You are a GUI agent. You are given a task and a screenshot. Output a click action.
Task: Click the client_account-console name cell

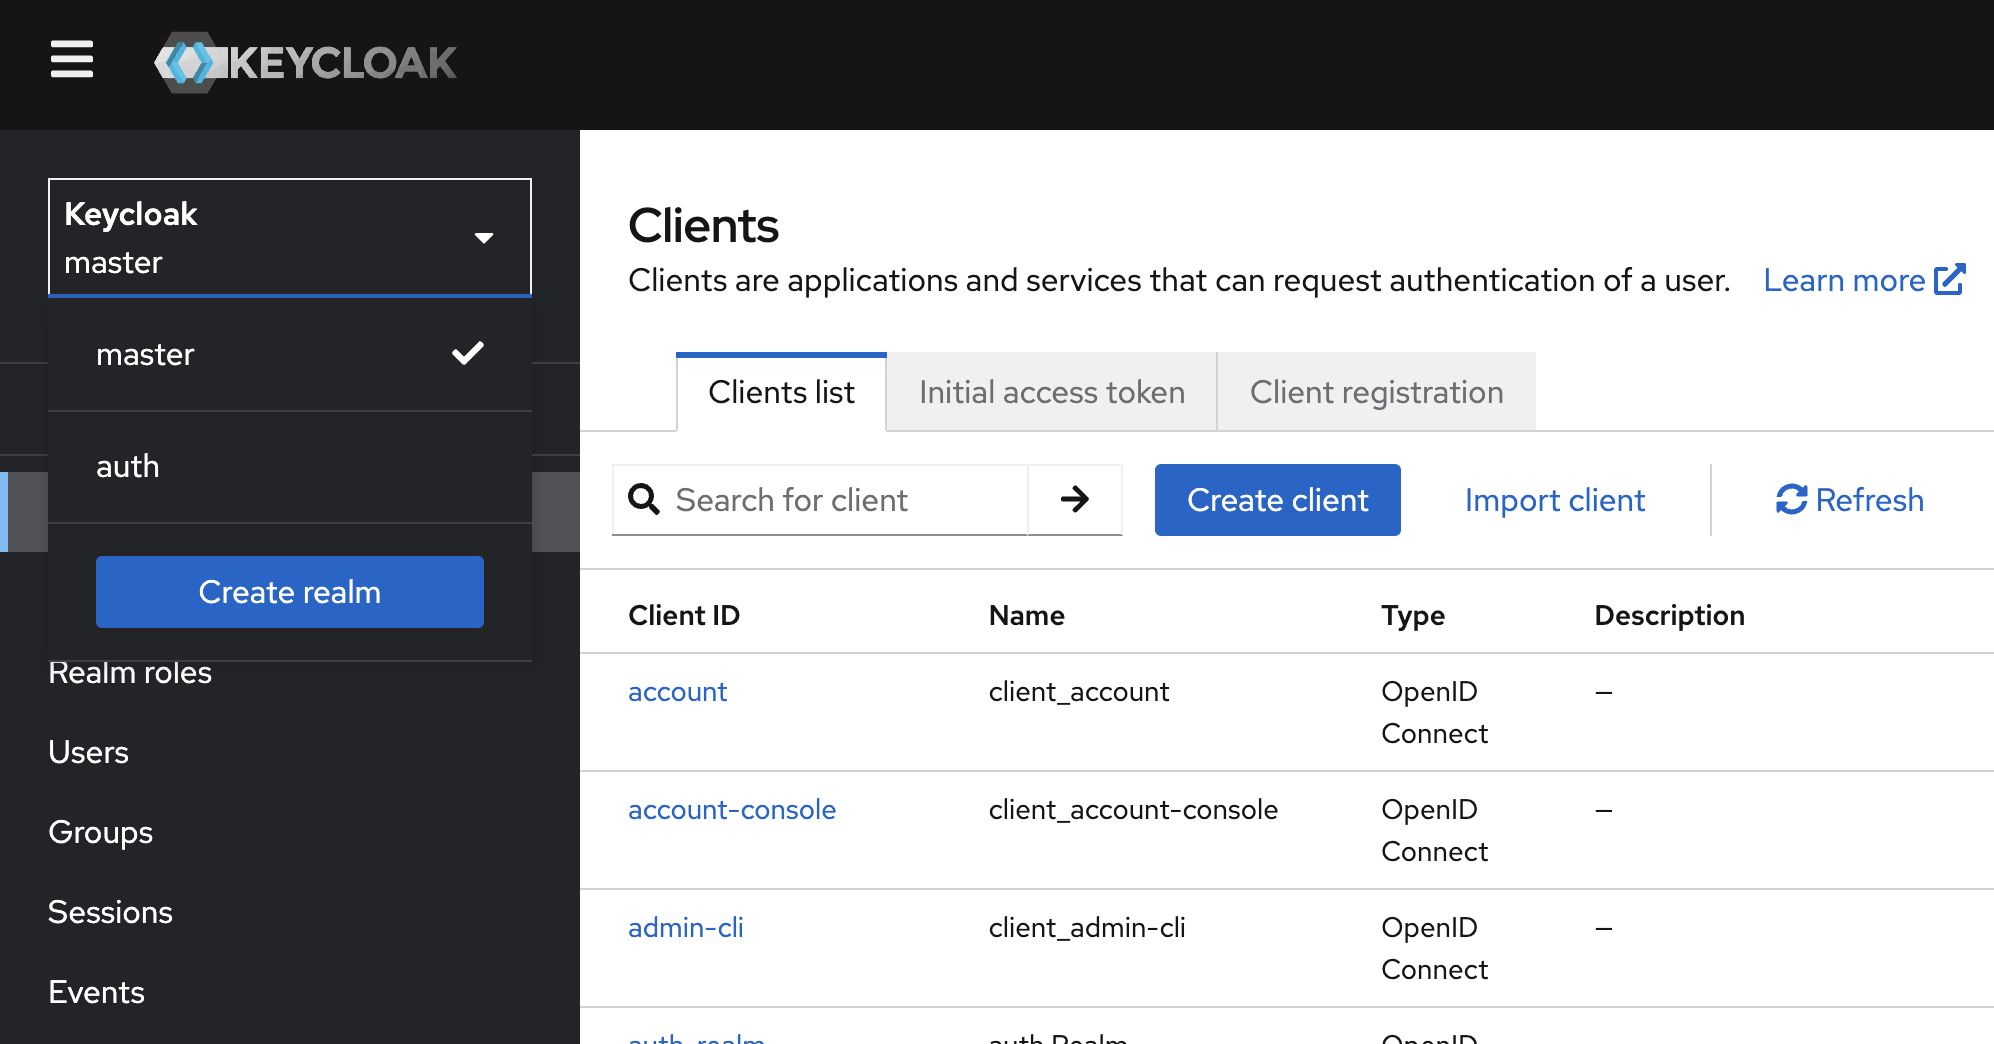pyautogui.click(x=1133, y=810)
